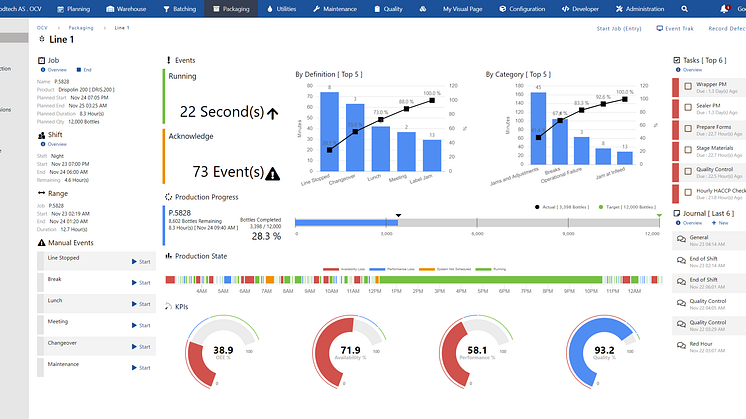Check the Wrapper PM task checkbox

pos(687,87)
